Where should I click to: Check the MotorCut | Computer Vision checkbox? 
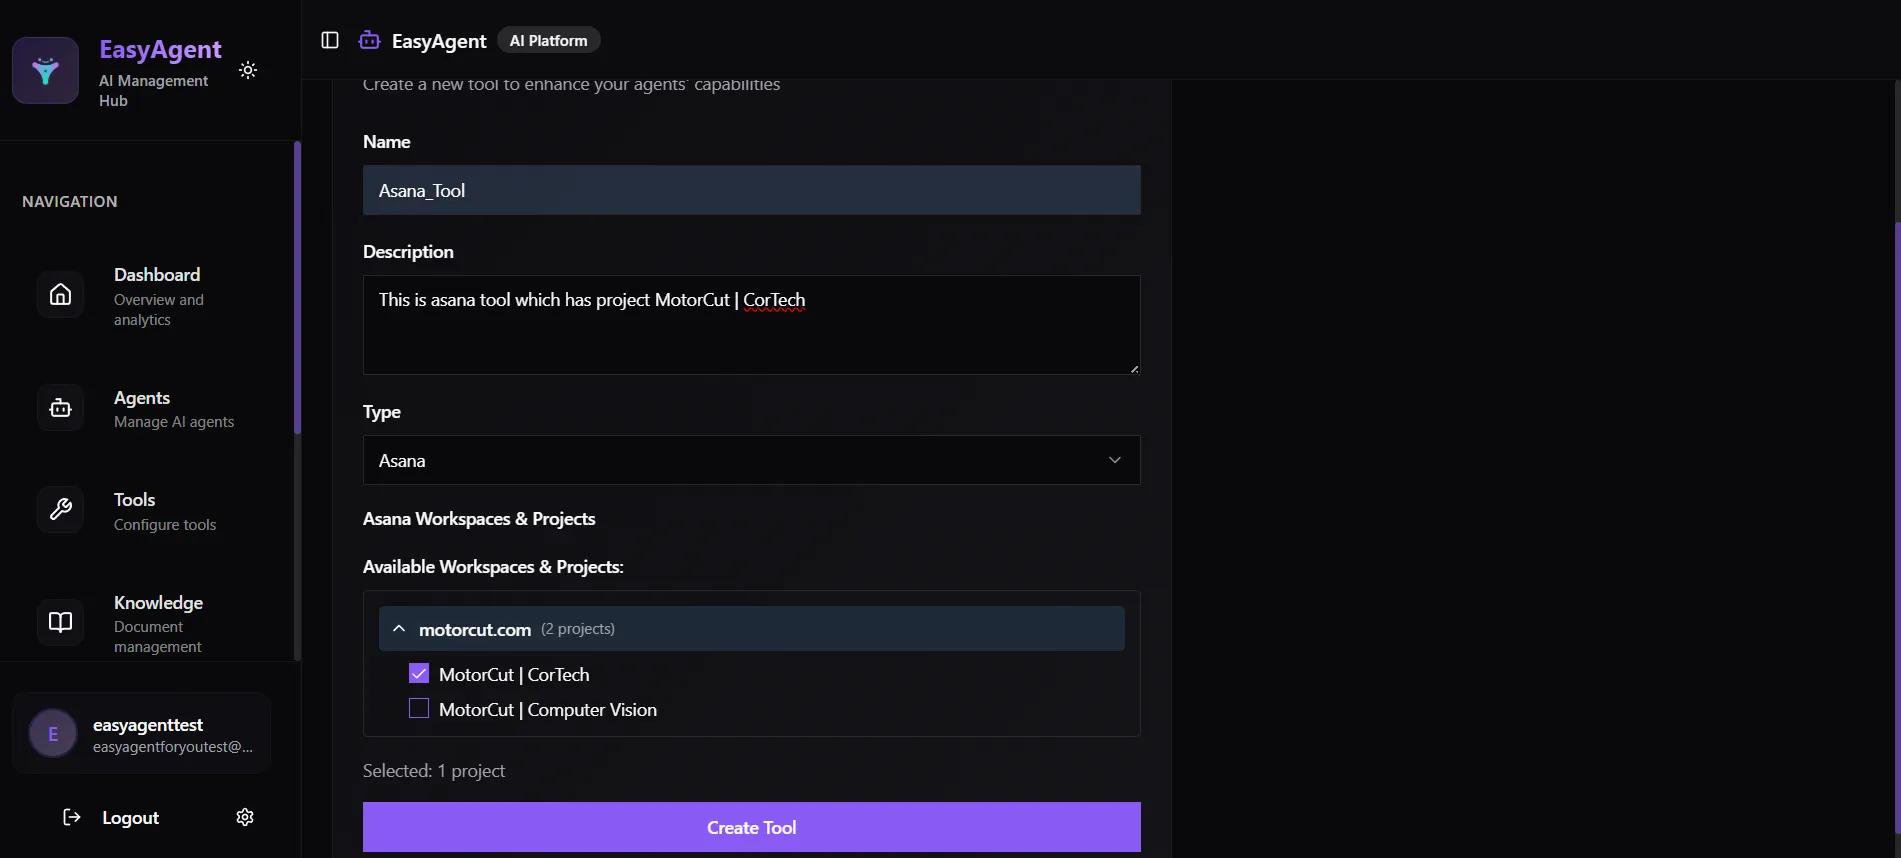[419, 709]
